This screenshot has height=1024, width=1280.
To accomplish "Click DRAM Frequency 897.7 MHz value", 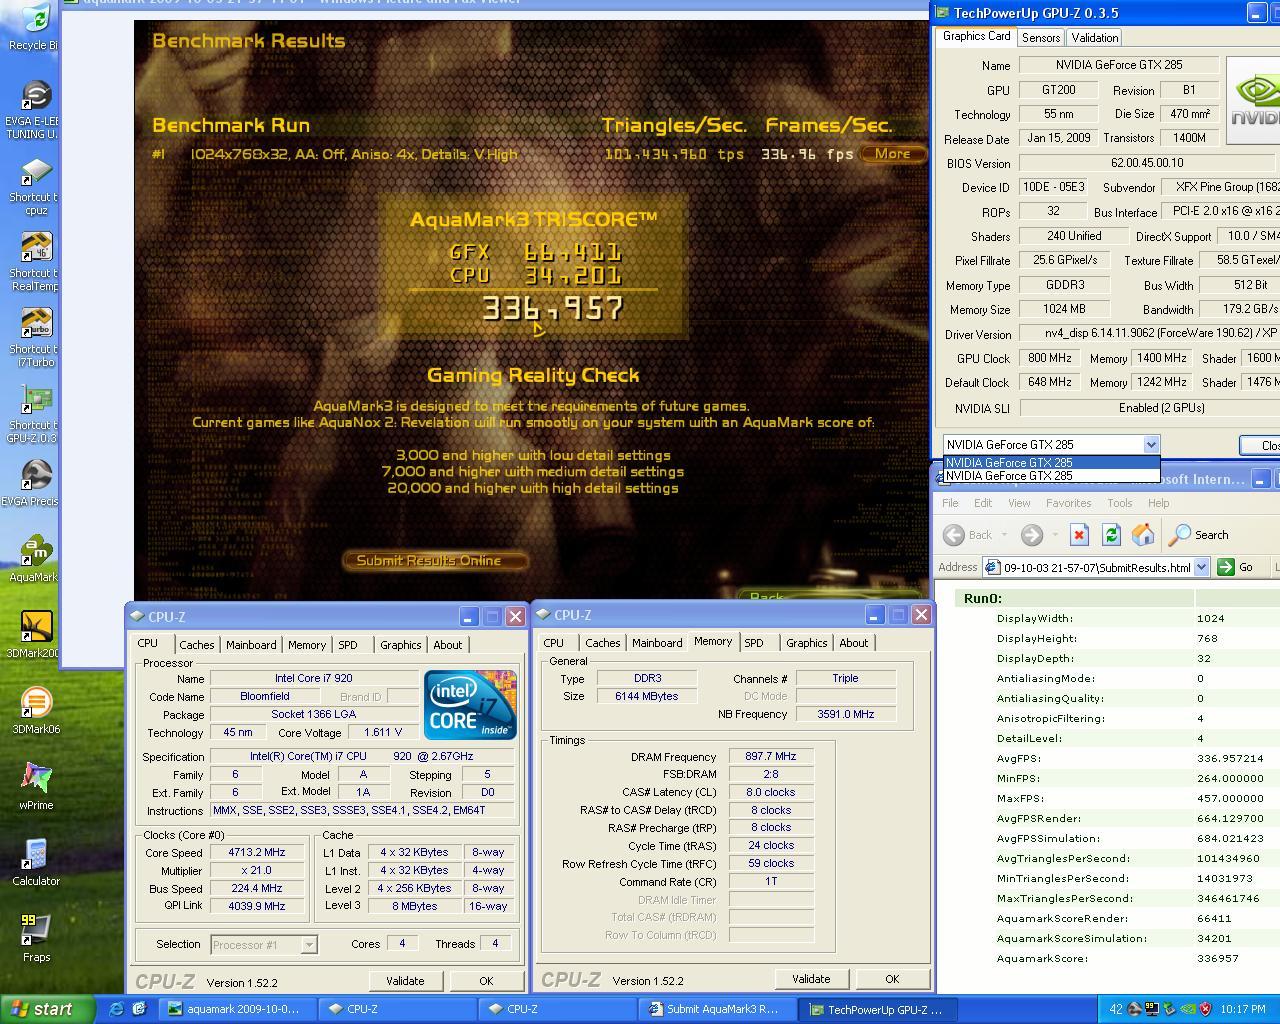I will click(771, 757).
